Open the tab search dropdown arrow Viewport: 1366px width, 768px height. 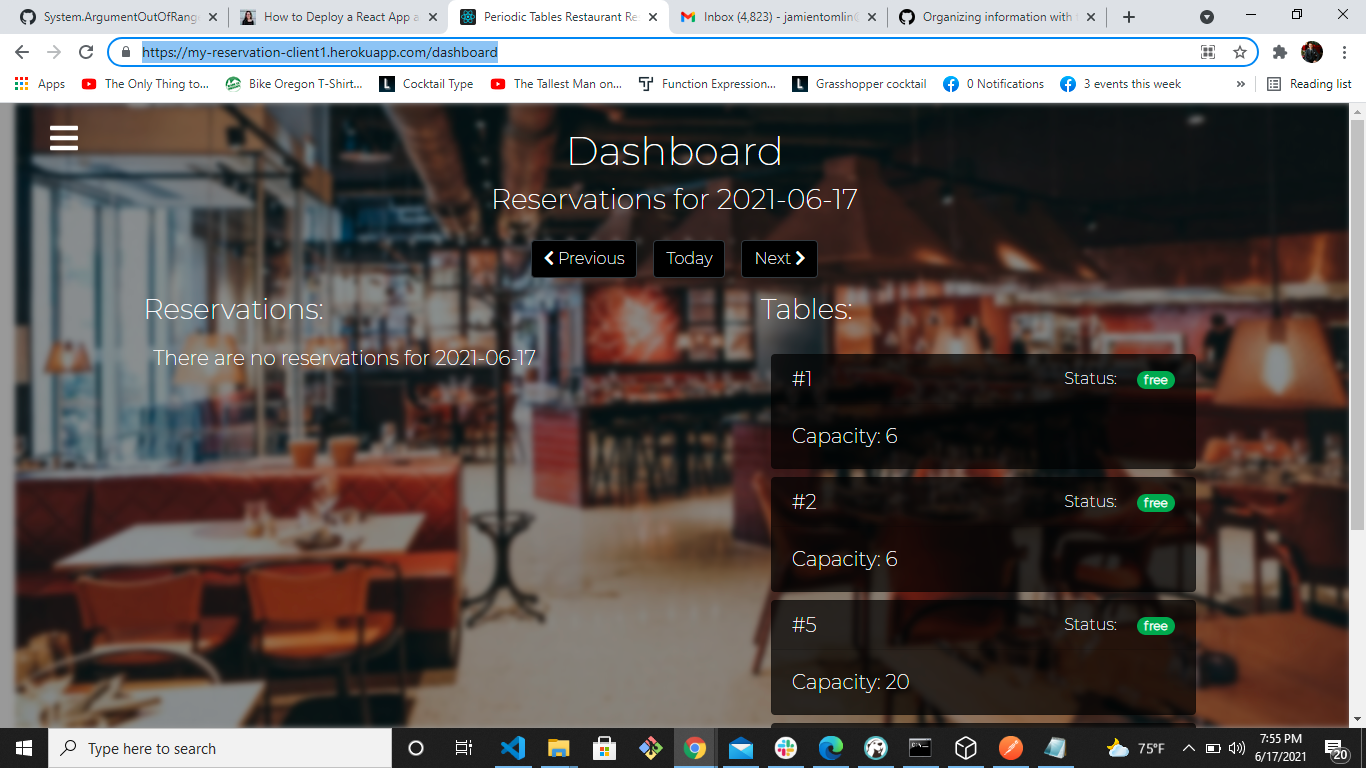1207,17
